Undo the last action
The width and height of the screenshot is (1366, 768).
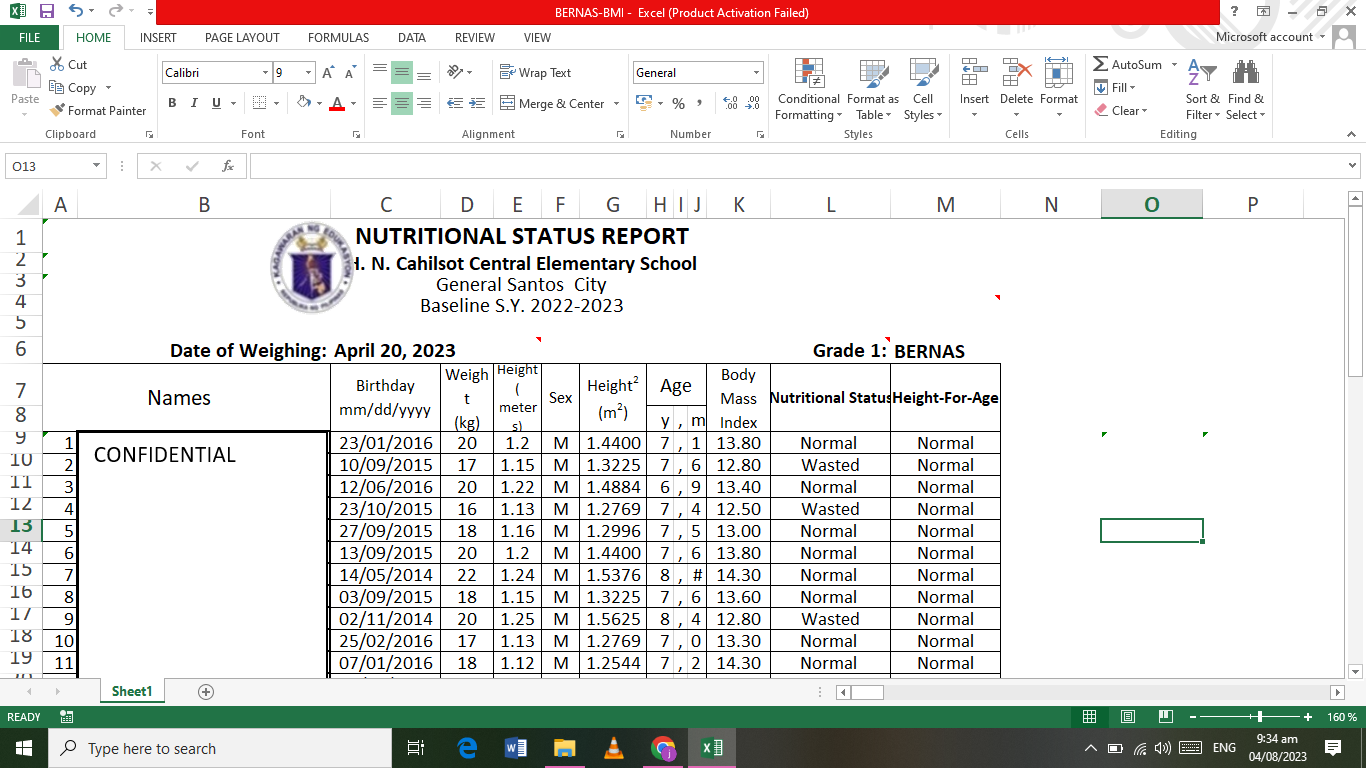pyautogui.click(x=77, y=12)
